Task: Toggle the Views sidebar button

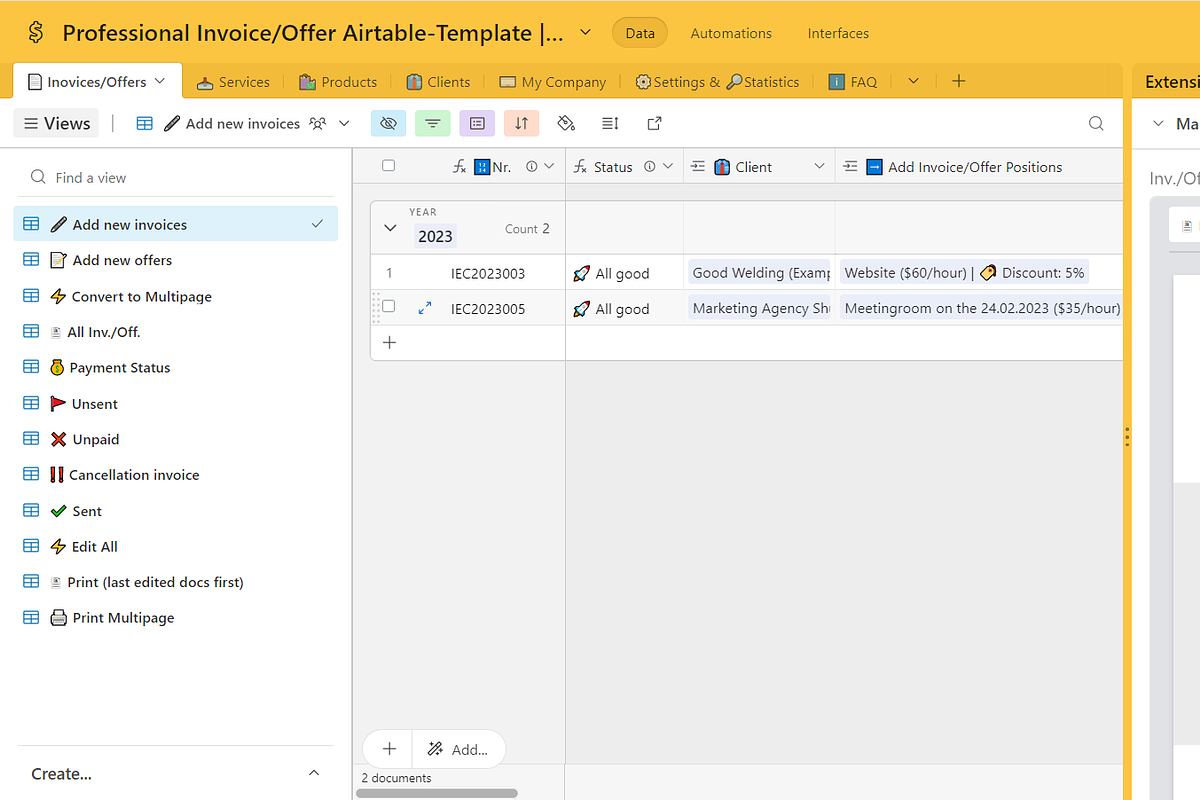Action: [x=56, y=123]
